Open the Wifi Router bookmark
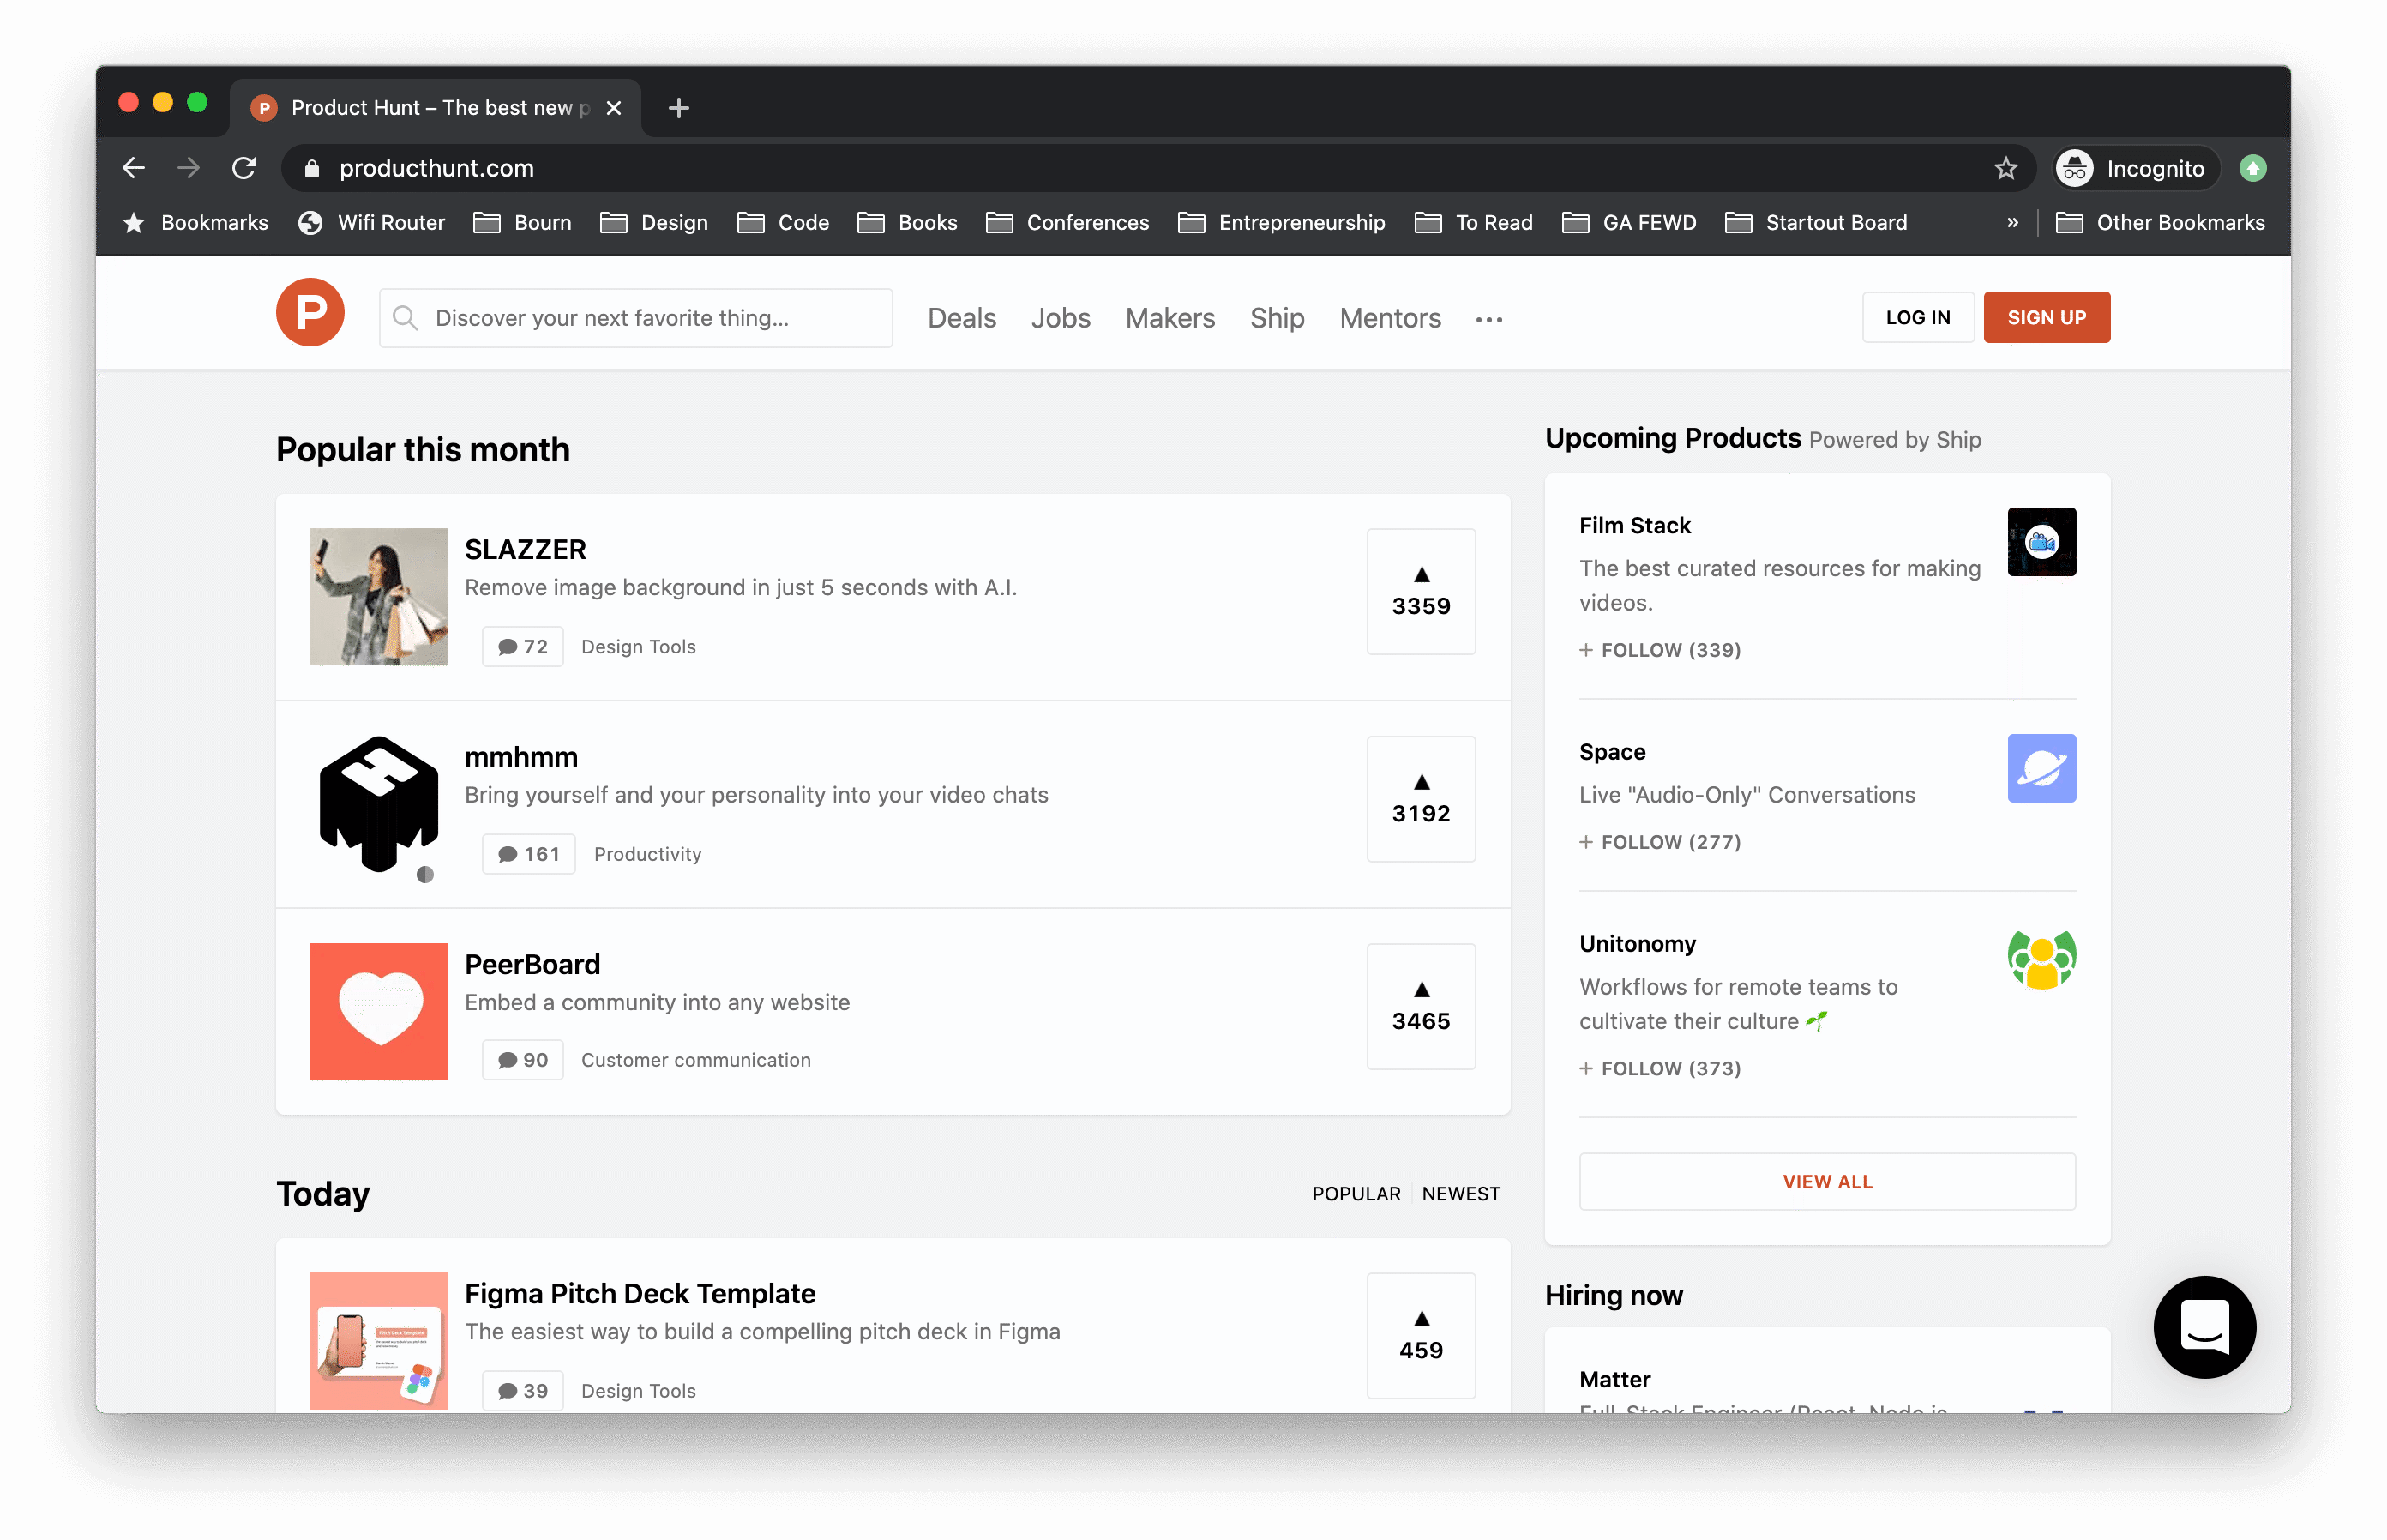This screenshot has width=2387, height=1540. tap(372, 222)
